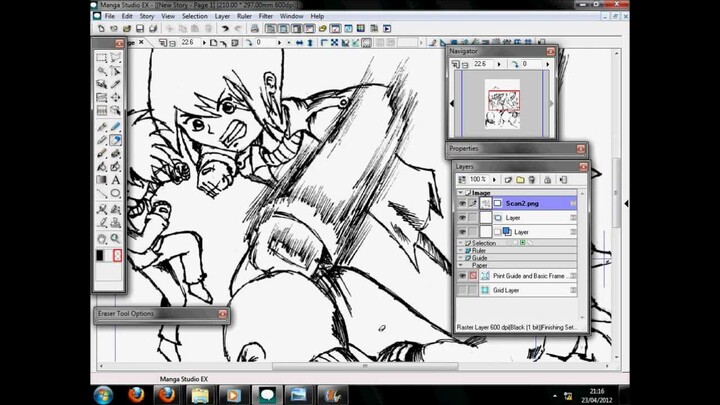
Task: Select the Polyline Lasso tool
Action: pos(116,58)
